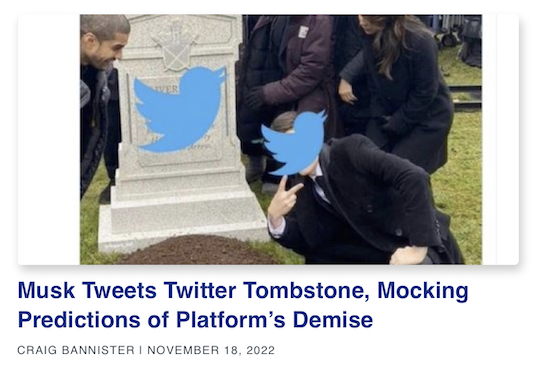Open the Musk Tweets Twitter Tombstone headline
Viewport: 535px width, 375px height.
tap(243, 305)
